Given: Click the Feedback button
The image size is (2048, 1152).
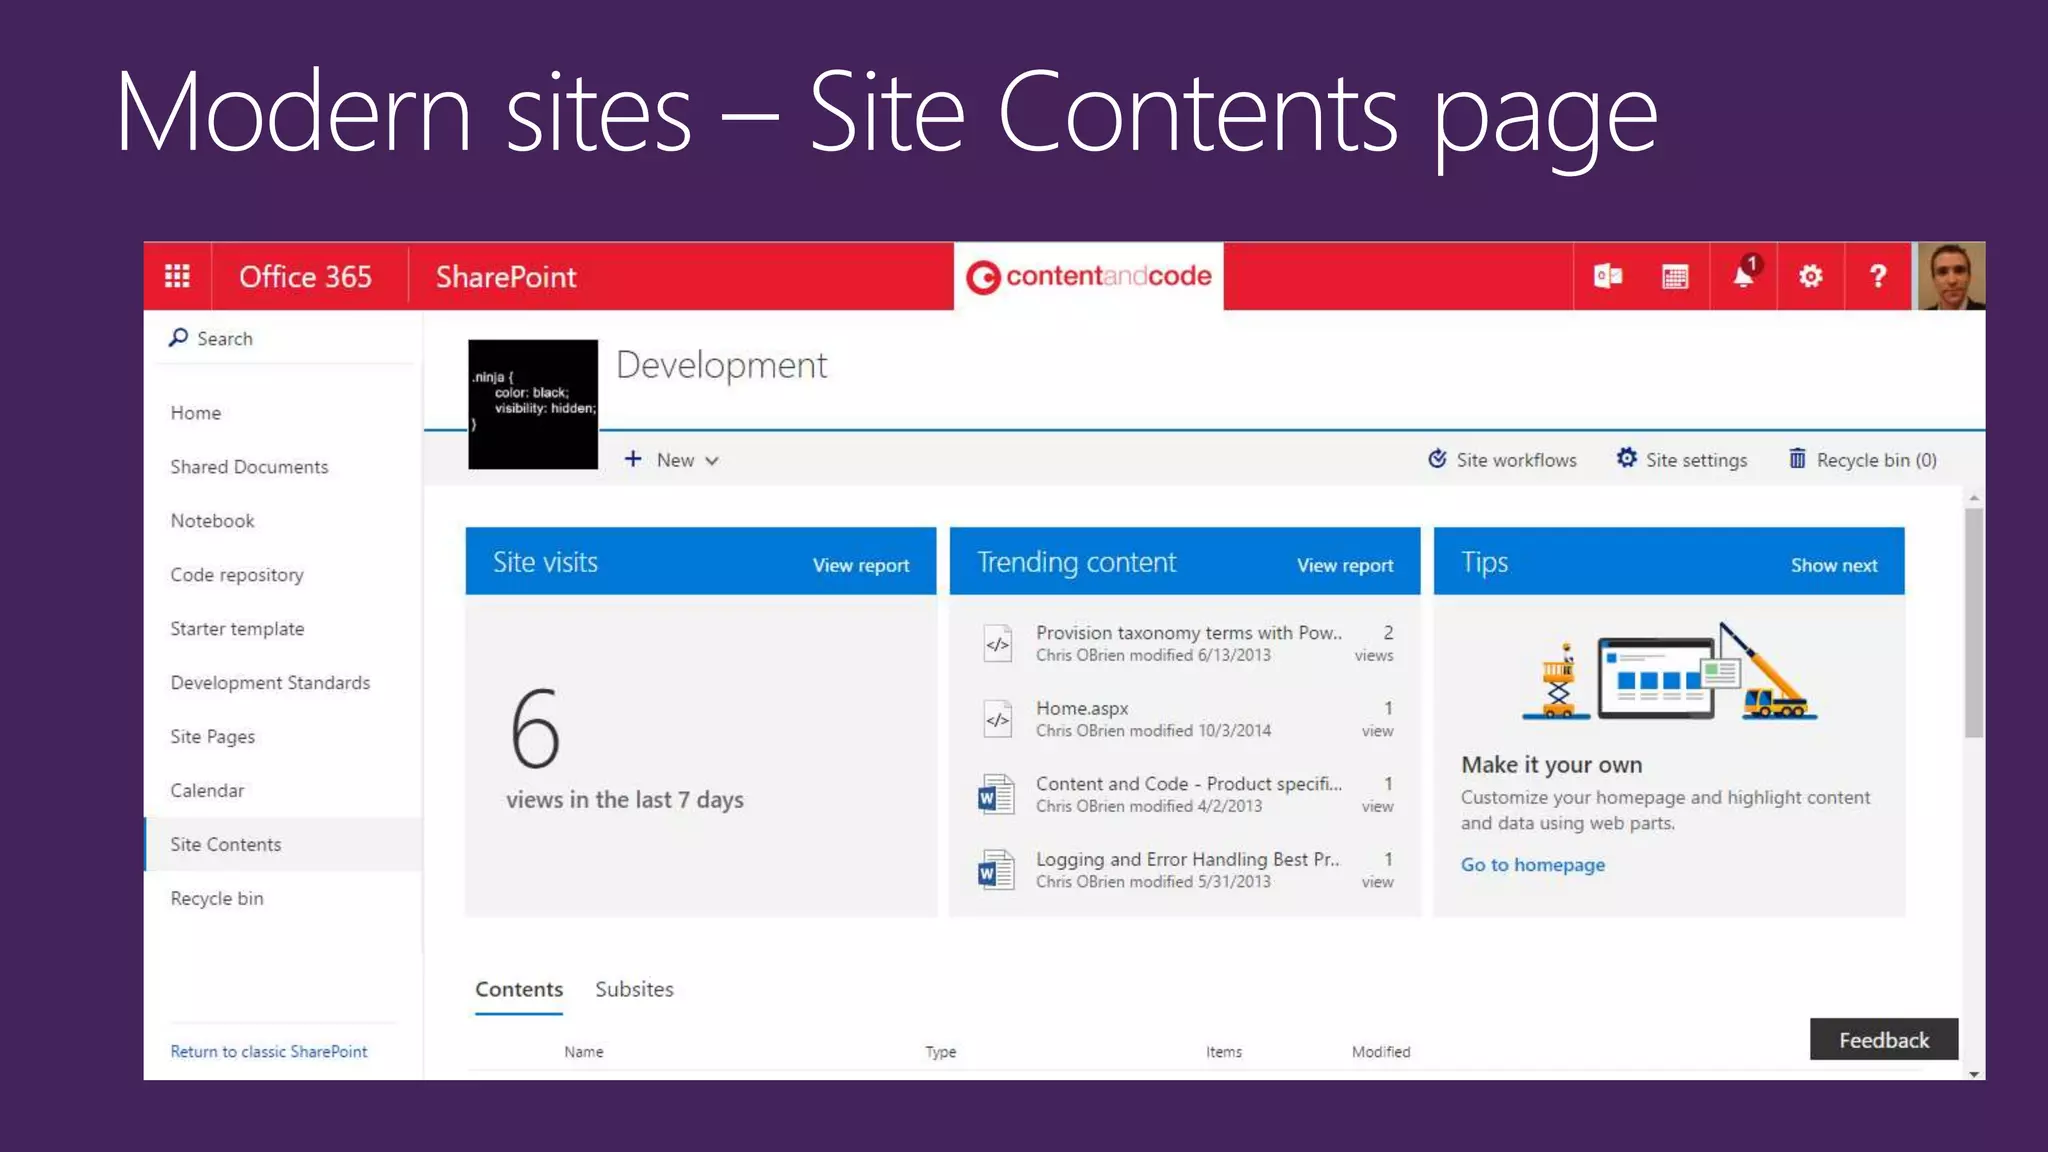Looking at the screenshot, I should coord(1883,1040).
